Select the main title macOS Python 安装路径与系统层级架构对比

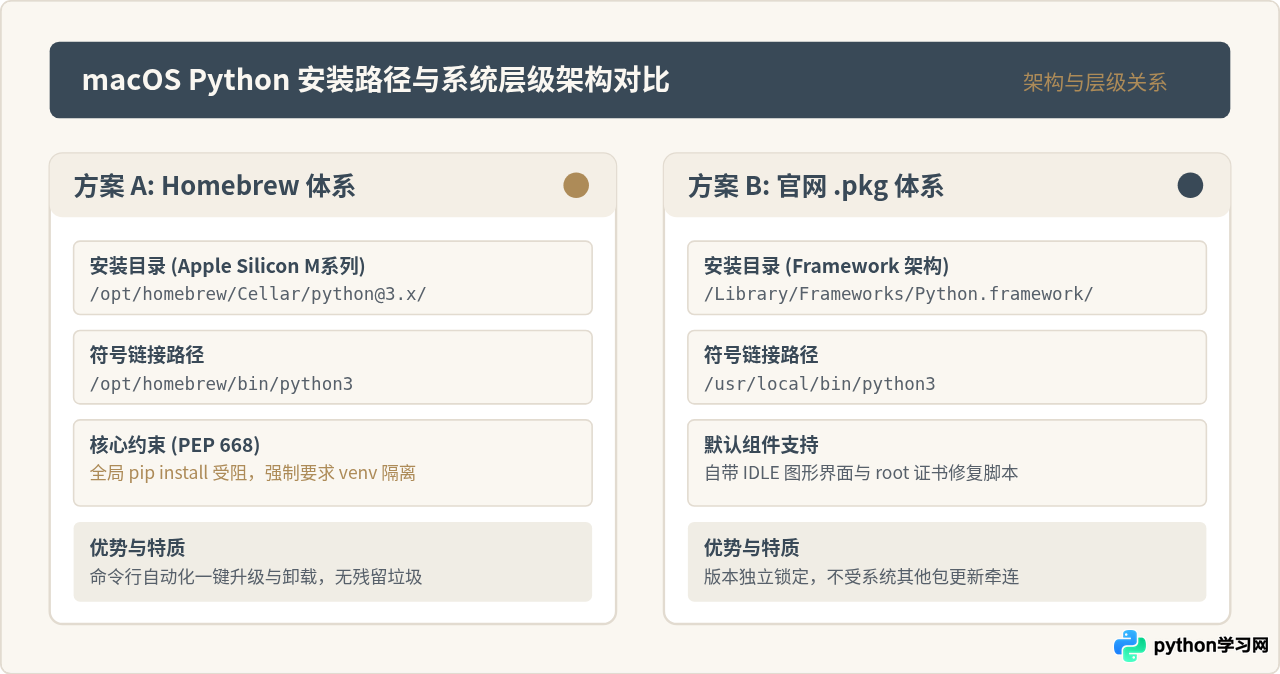pos(376,80)
